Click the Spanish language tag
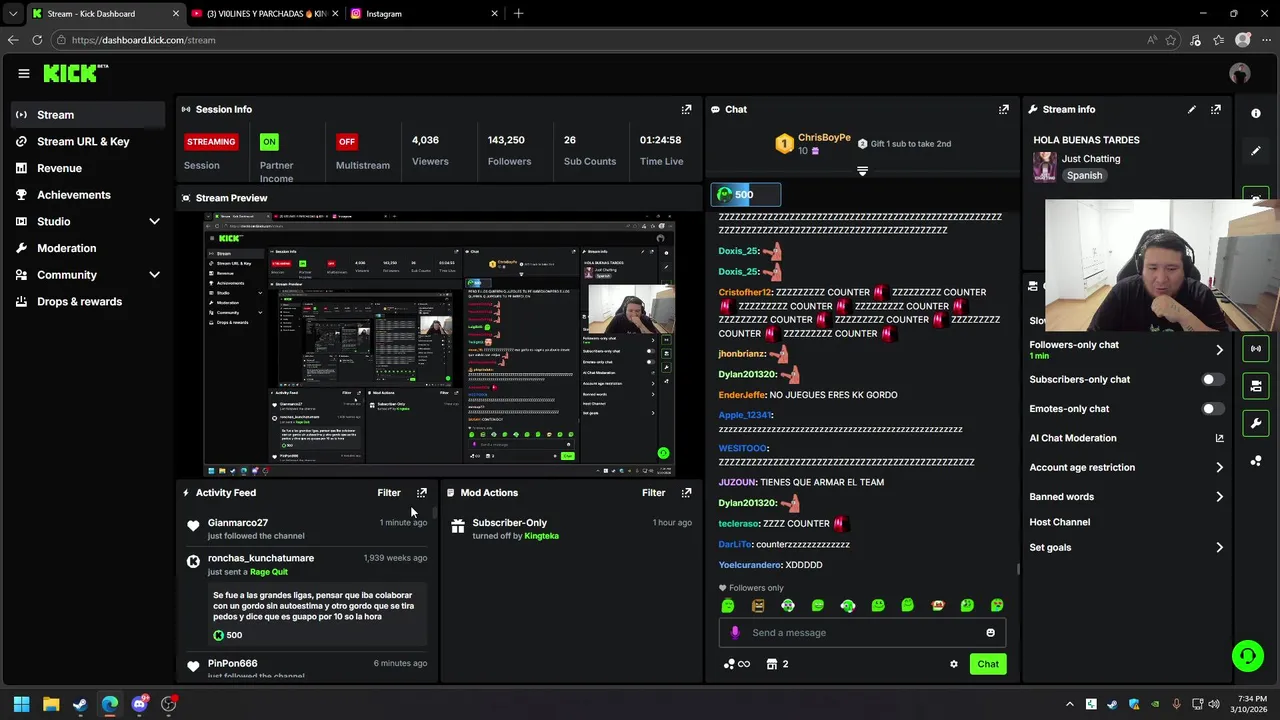The height and width of the screenshot is (720, 1280). (1084, 175)
